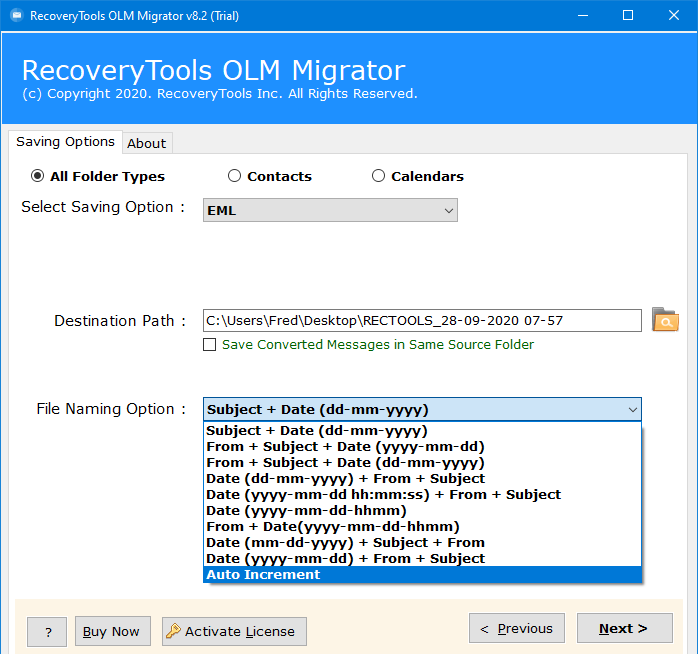
Task: Choose Subject + Date (dd-mm-yyyy) from list
Action: pos(422,431)
